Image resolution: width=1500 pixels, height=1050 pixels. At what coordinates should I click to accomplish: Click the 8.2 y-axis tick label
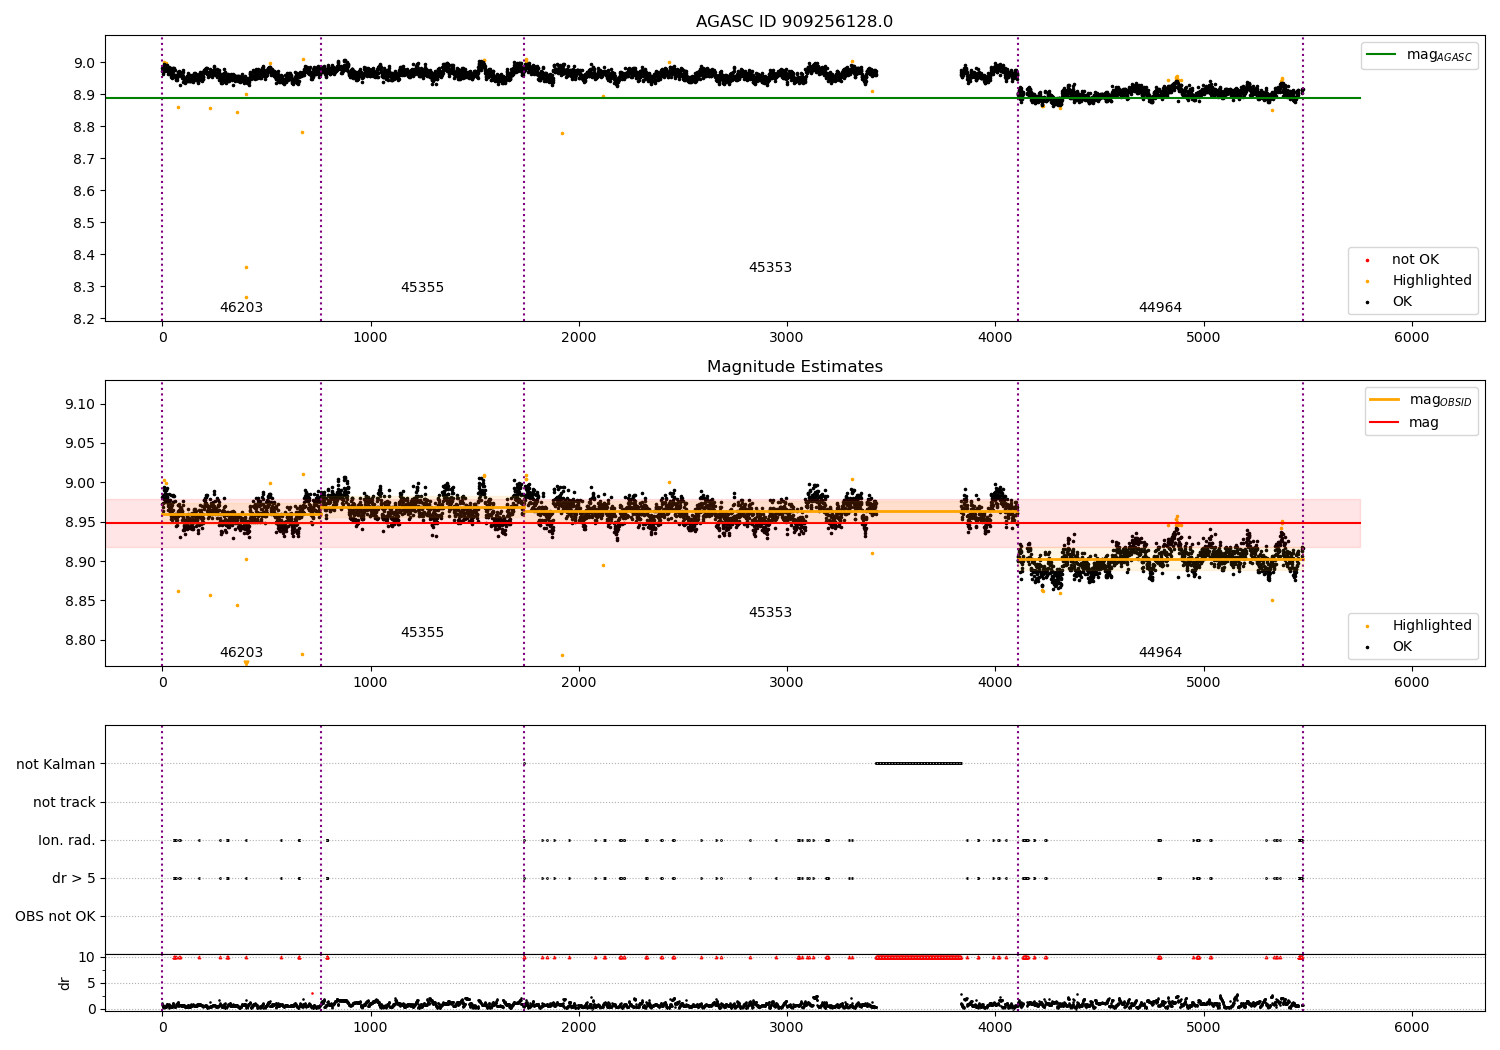pos(83,319)
